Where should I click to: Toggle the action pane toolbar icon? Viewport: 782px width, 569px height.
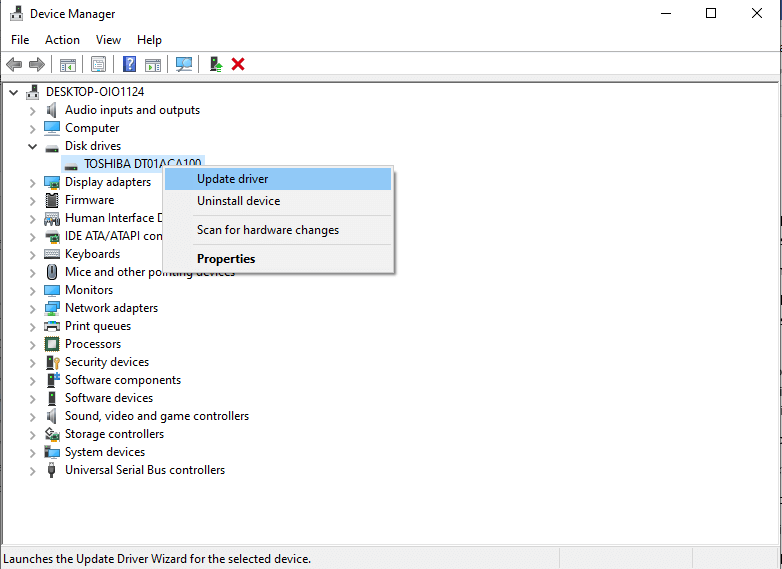[153, 65]
